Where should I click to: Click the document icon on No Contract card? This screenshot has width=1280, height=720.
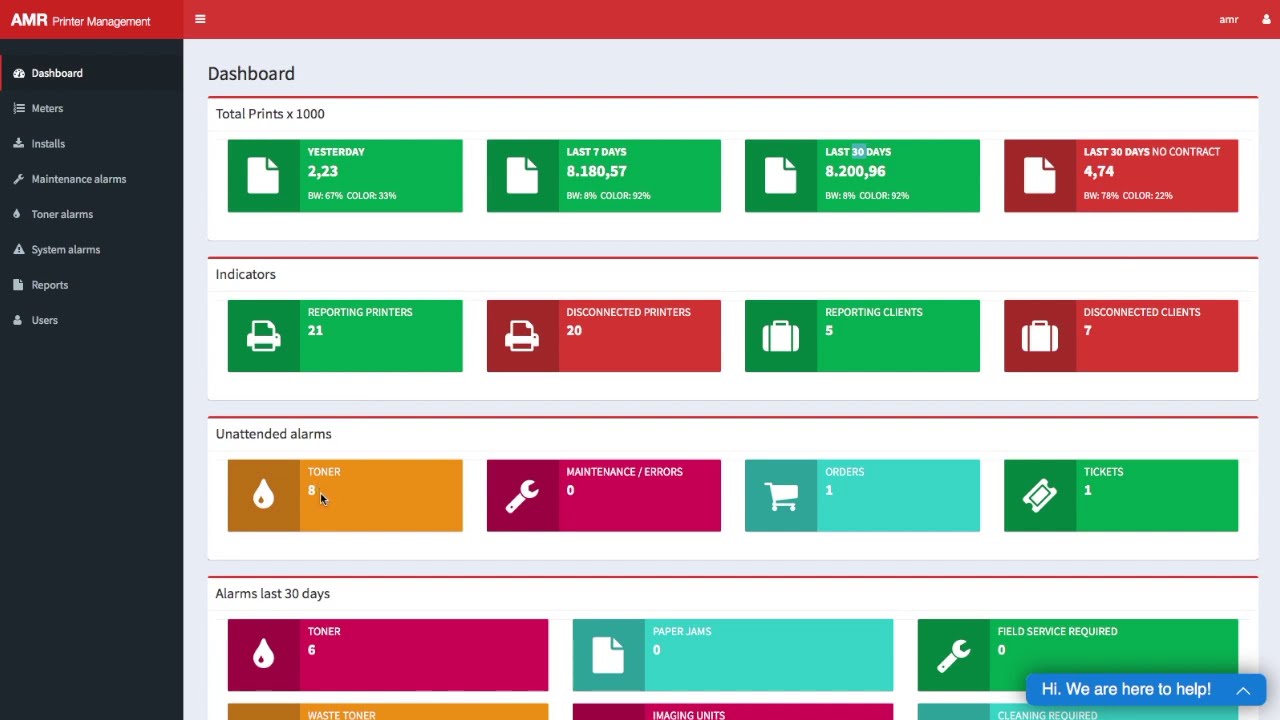coord(1040,176)
